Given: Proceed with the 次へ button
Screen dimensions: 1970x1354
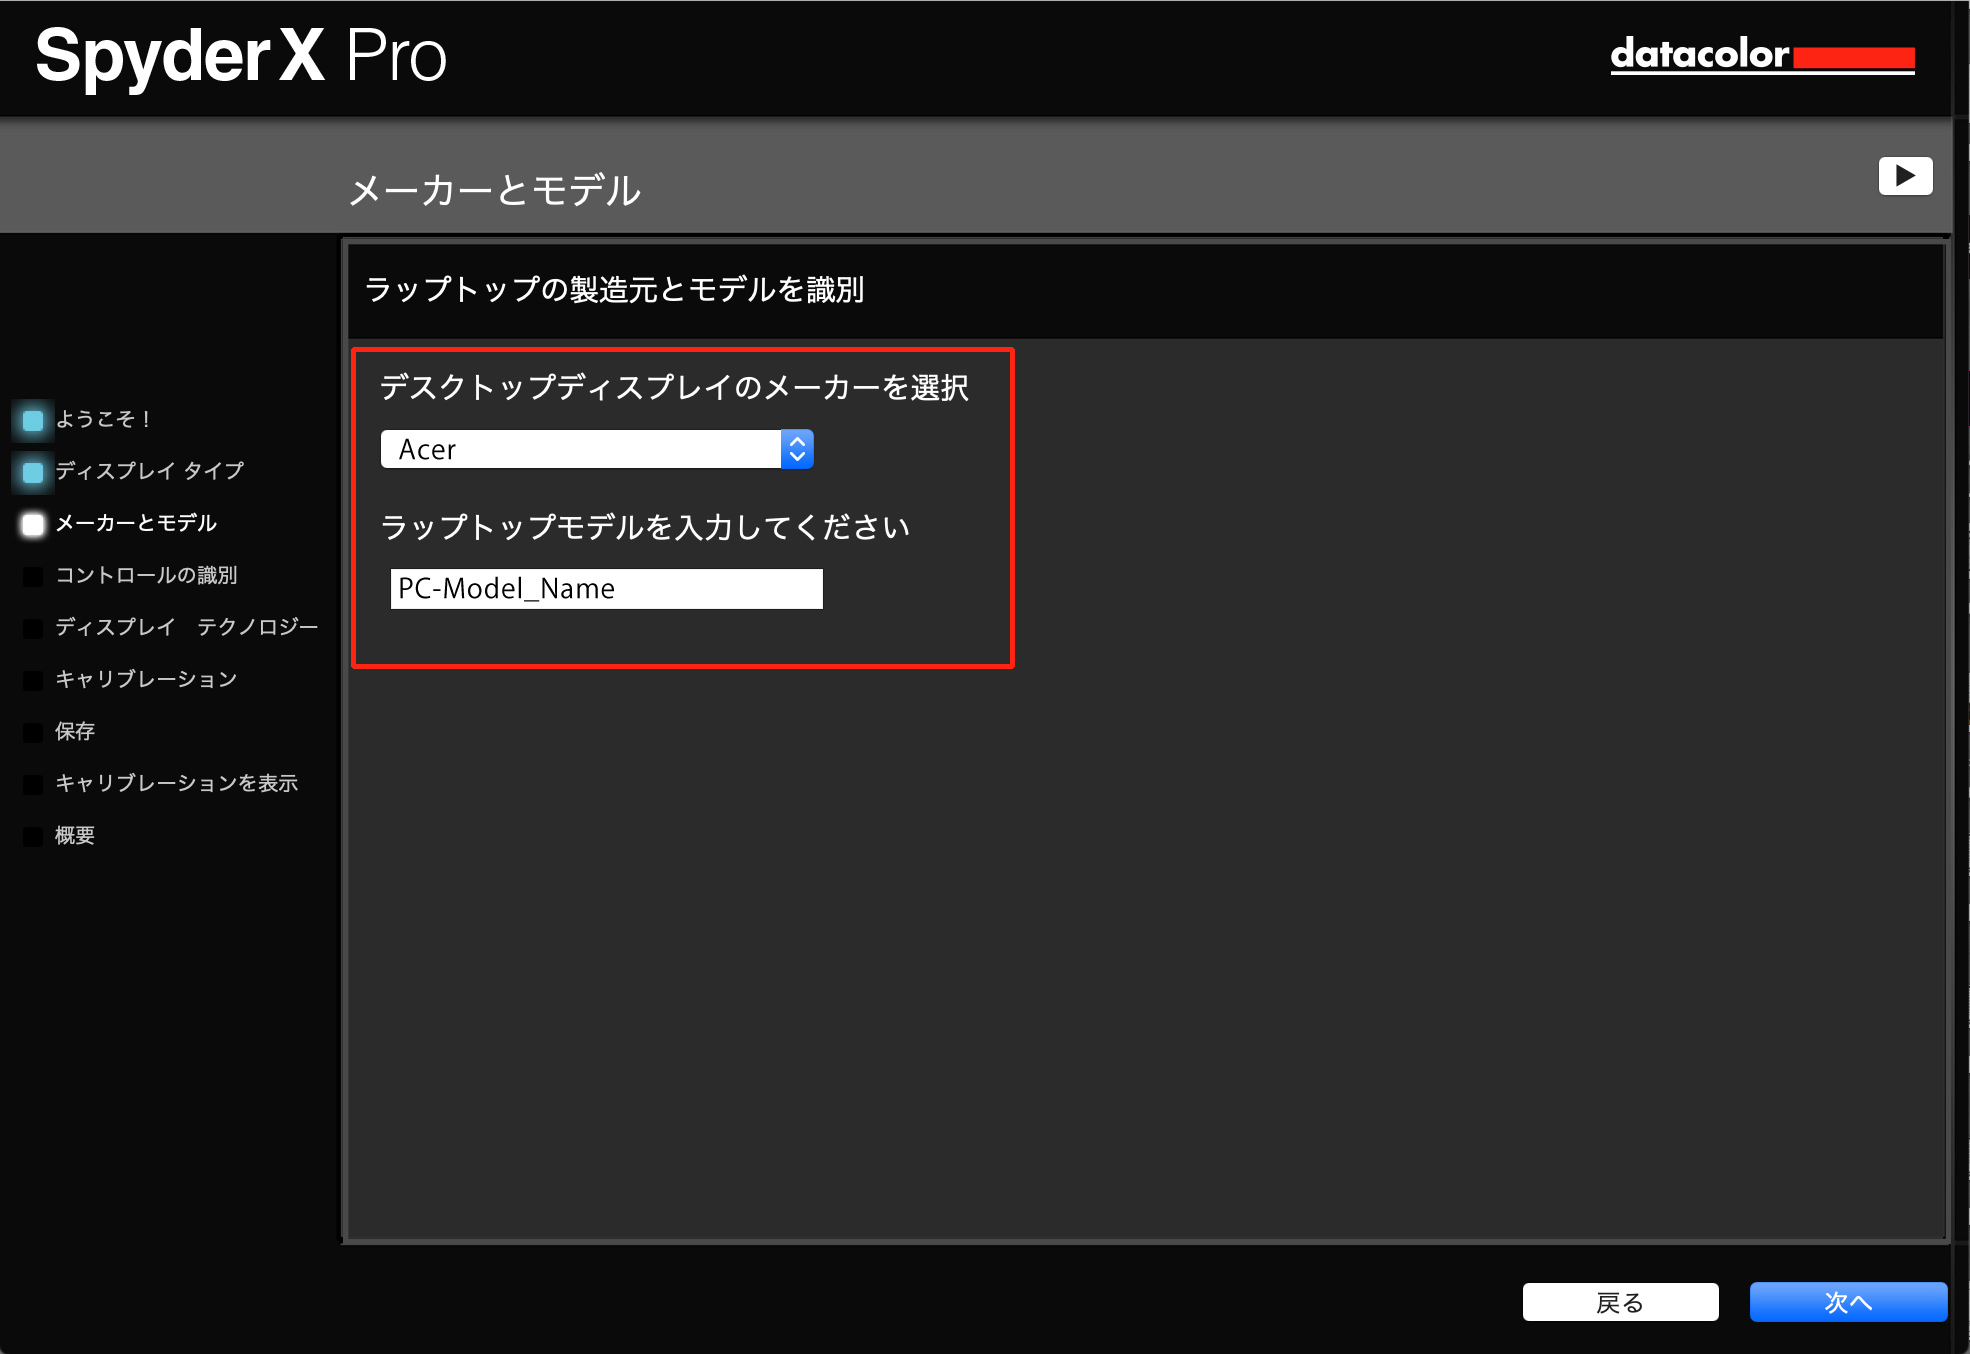Looking at the screenshot, I should point(1848,1302).
